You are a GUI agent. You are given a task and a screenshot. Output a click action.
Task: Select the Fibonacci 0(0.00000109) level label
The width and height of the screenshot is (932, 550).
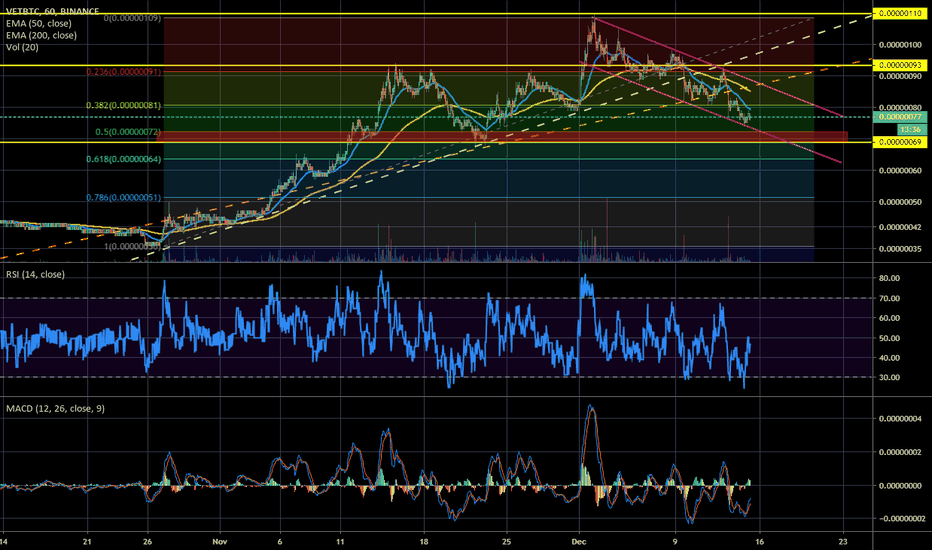(132, 18)
